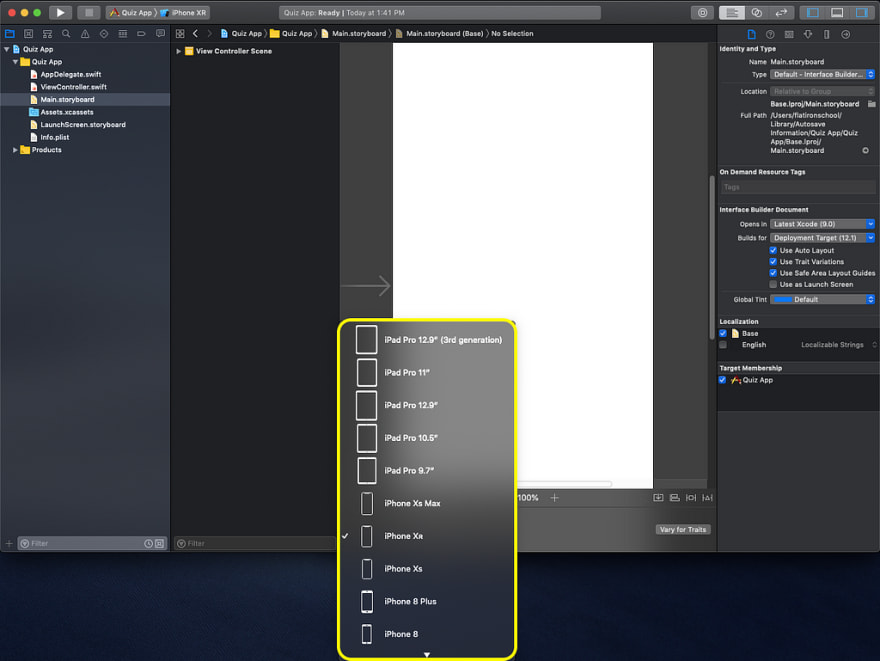
Task: Open the Issue navigator warning icon
Action: (x=85, y=34)
